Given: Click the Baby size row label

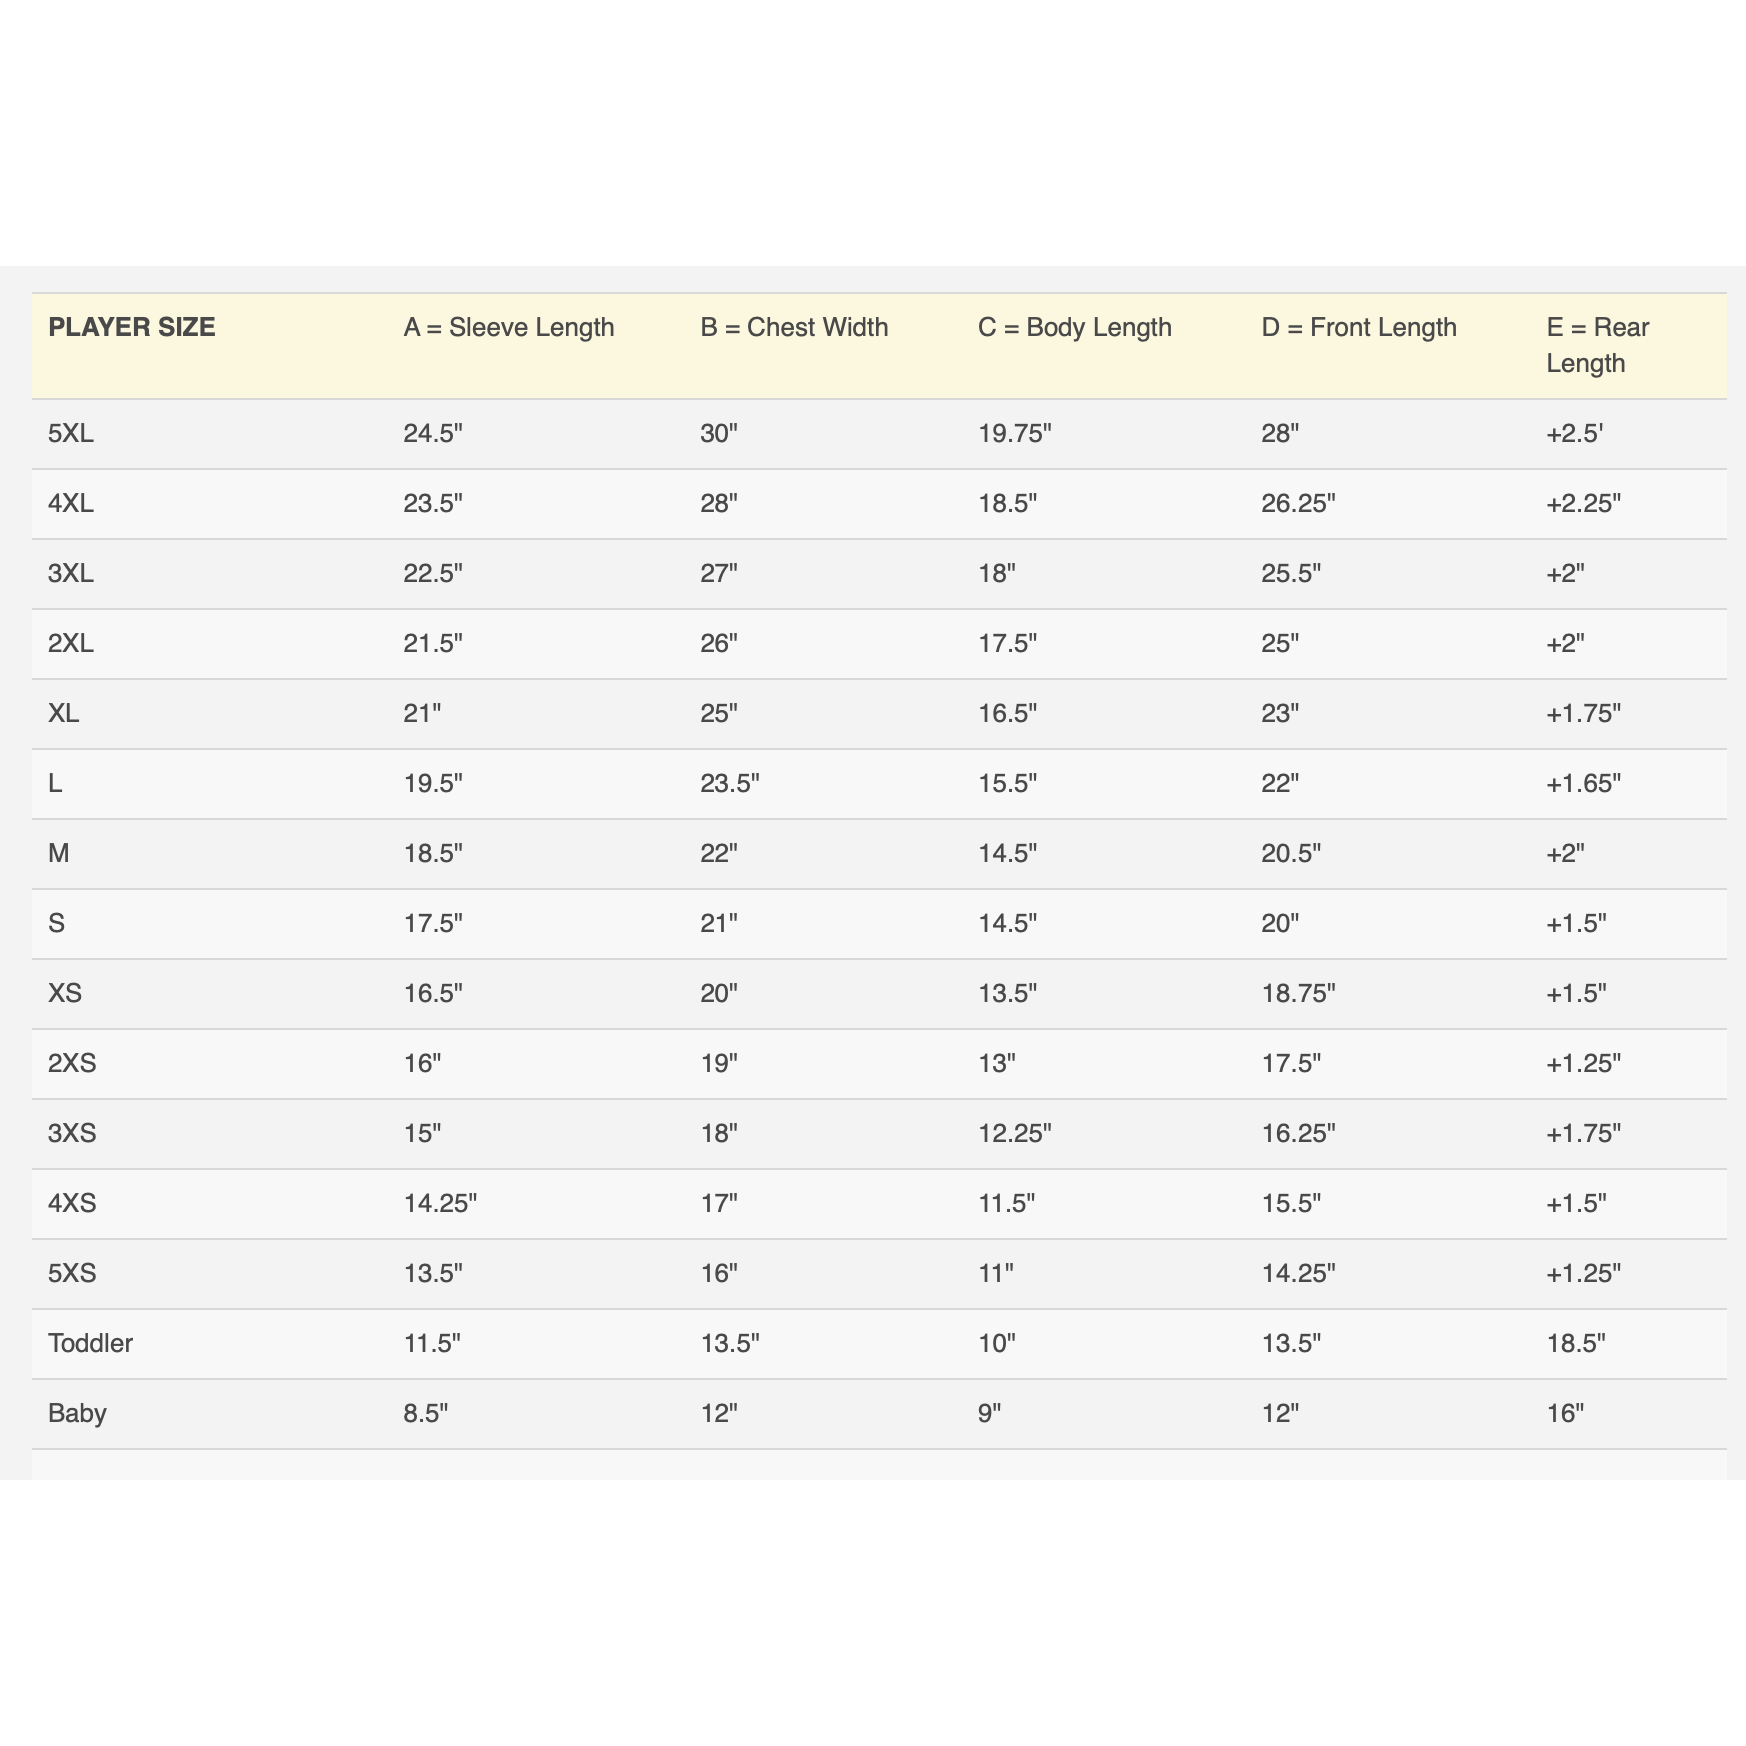Looking at the screenshot, I should pyautogui.click(x=77, y=1414).
